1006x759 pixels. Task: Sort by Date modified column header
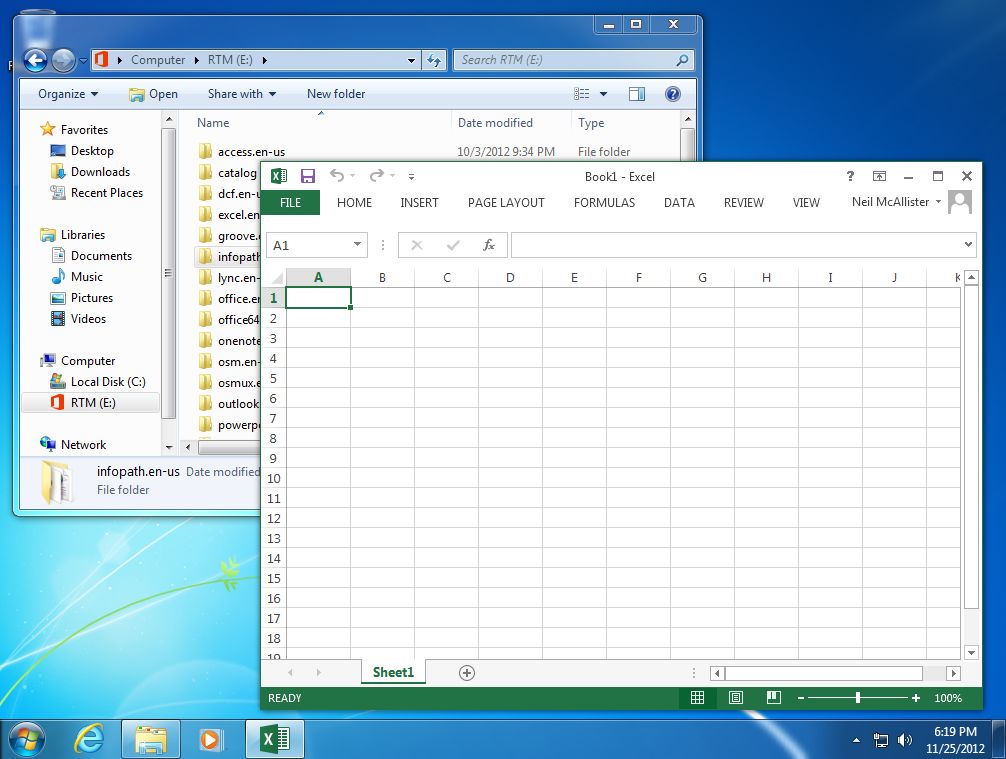(495, 123)
